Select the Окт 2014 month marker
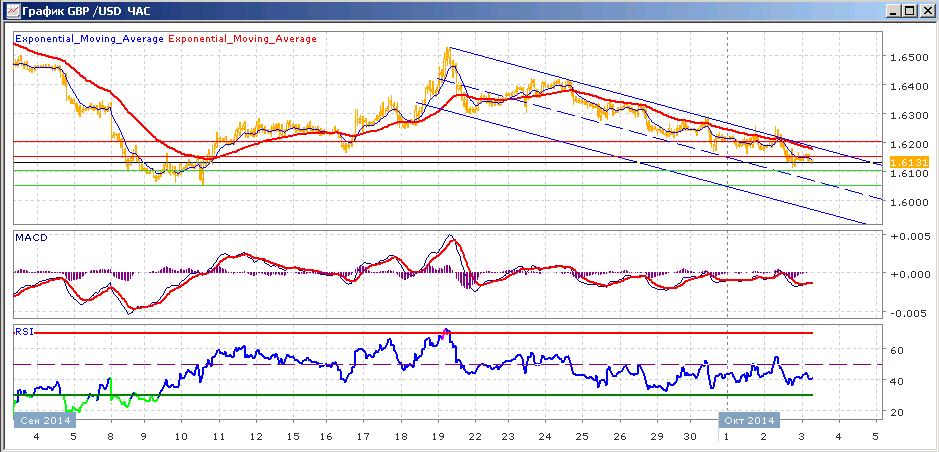 748,420
